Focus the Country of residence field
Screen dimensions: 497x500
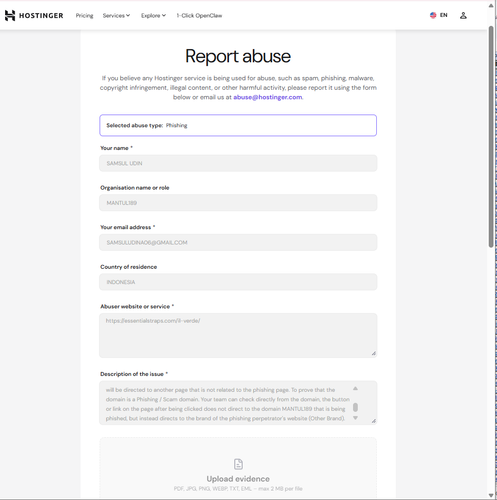(x=238, y=282)
